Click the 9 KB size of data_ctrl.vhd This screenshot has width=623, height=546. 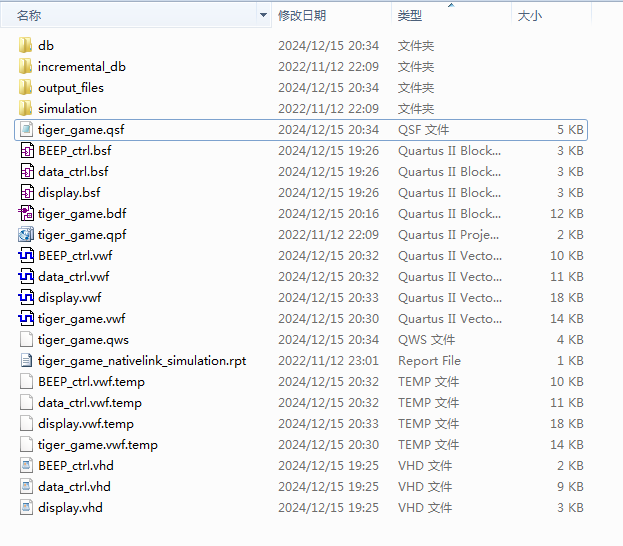coord(570,486)
